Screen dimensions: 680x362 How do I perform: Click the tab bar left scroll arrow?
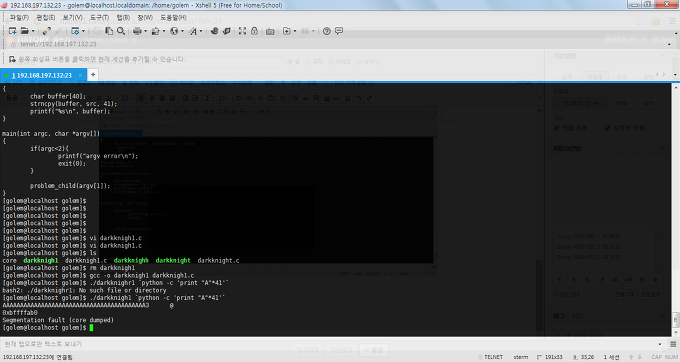(658, 75)
